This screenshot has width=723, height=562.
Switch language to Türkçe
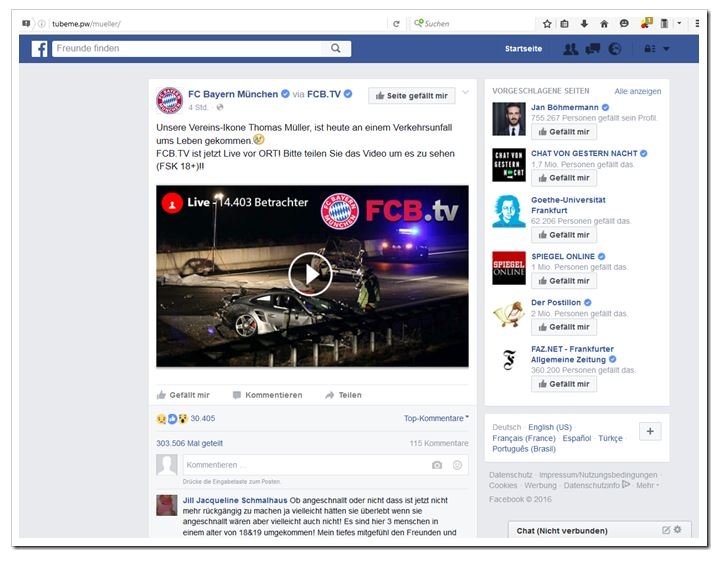[x=610, y=438]
